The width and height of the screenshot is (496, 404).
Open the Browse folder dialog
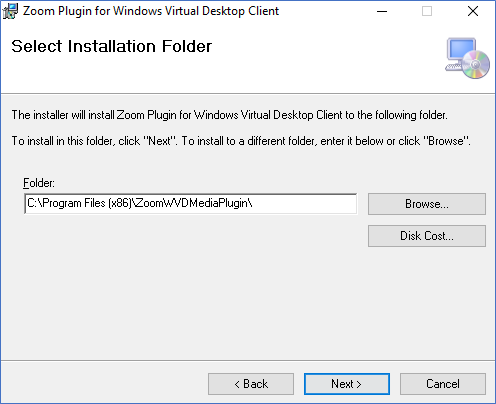point(427,204)
